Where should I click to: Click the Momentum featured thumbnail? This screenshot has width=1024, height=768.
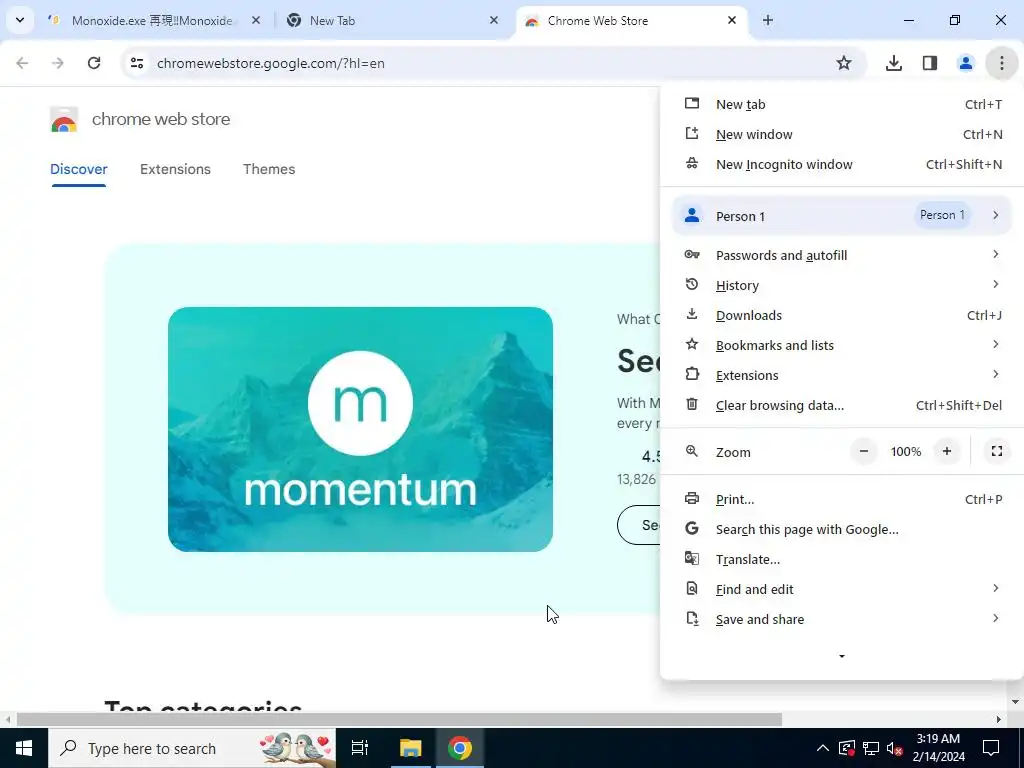pos(360,429)
